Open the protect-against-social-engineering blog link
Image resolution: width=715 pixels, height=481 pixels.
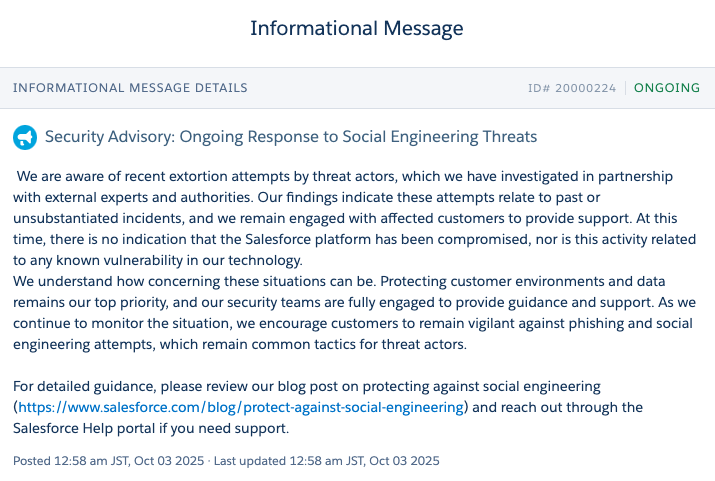click(242, 407)
